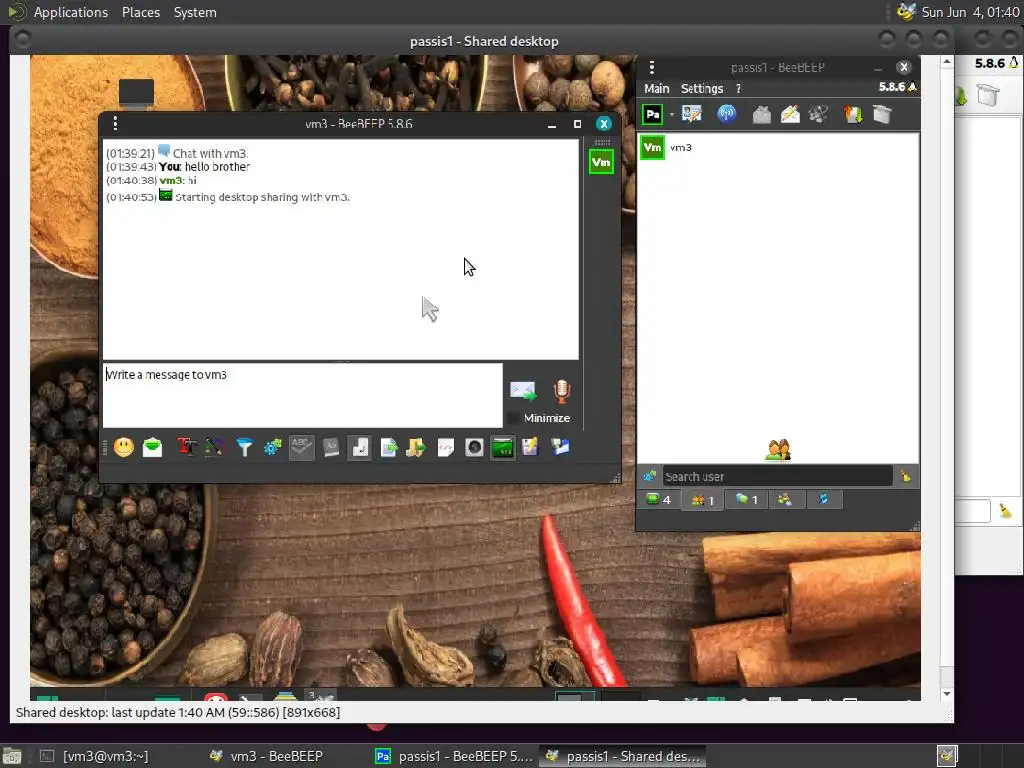Click the Pa user status icon
1024x768 pixels.
[x=652, y=114]
